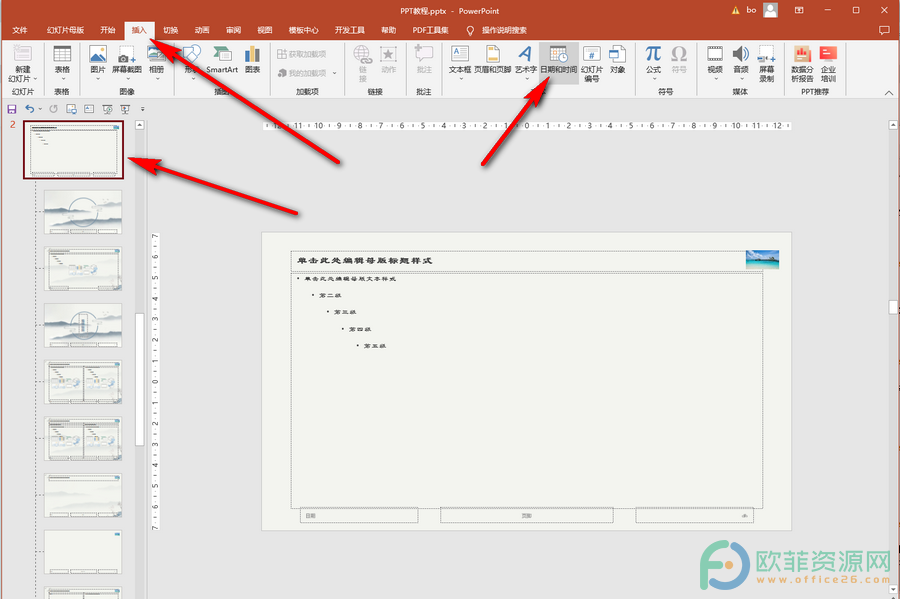Viewport: 900px width, 599px height.
Task: Open 页眉和页脚 (Header and Footer)
Action: [x=492, y=54]
